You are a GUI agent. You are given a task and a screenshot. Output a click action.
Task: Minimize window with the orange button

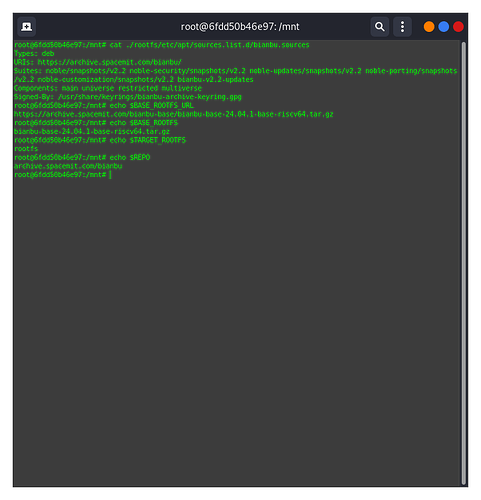click(429, 27)
